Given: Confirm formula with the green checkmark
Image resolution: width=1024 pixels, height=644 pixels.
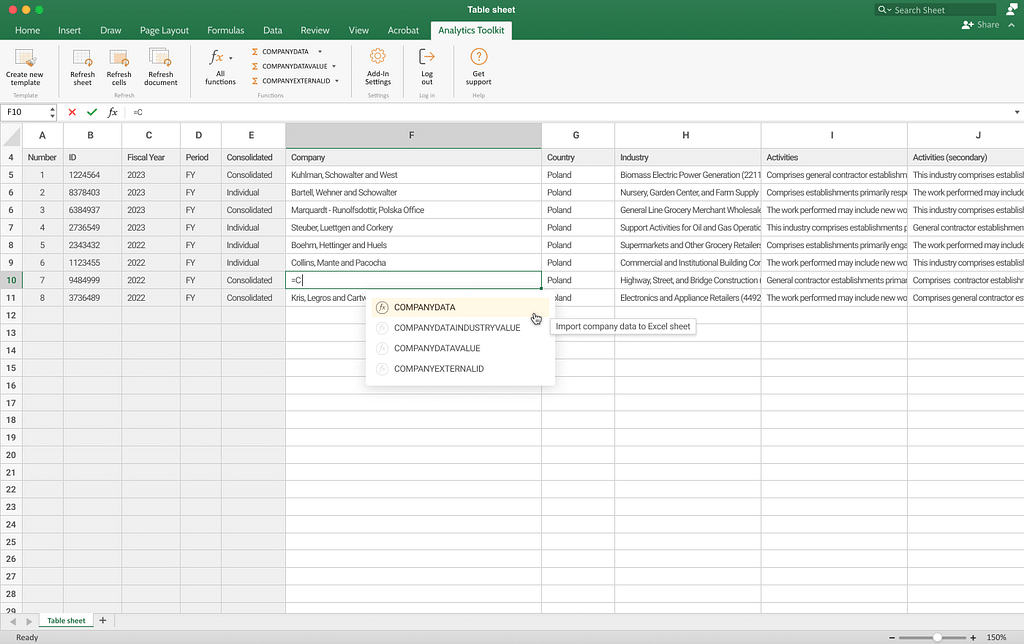Looking at the screenshot, I should (x=92, y=112).
